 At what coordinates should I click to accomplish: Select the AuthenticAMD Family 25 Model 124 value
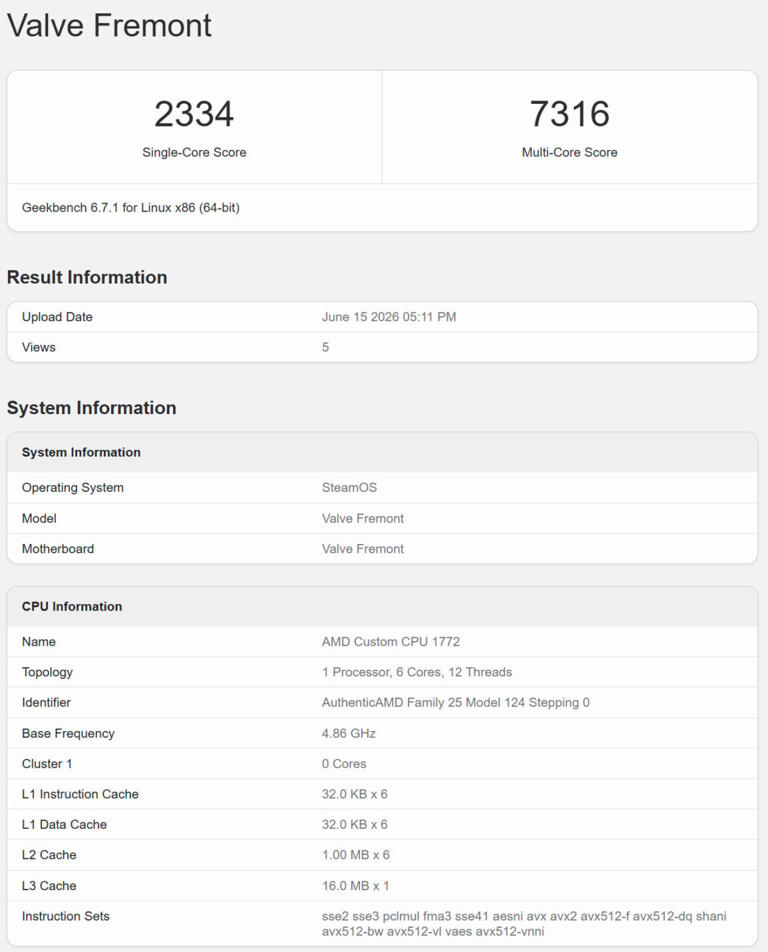click(455, 702)
